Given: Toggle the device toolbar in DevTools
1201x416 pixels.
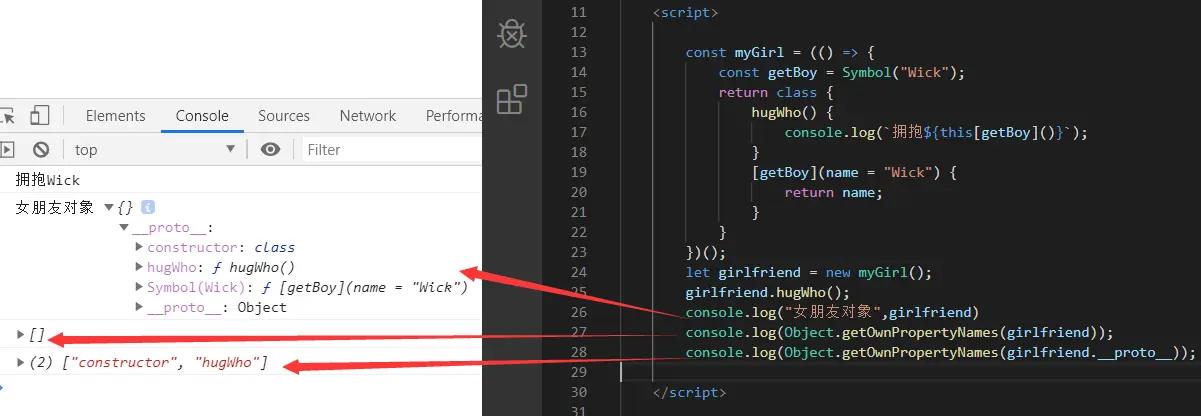Looking at the screenshot, I should pos(40,116).
